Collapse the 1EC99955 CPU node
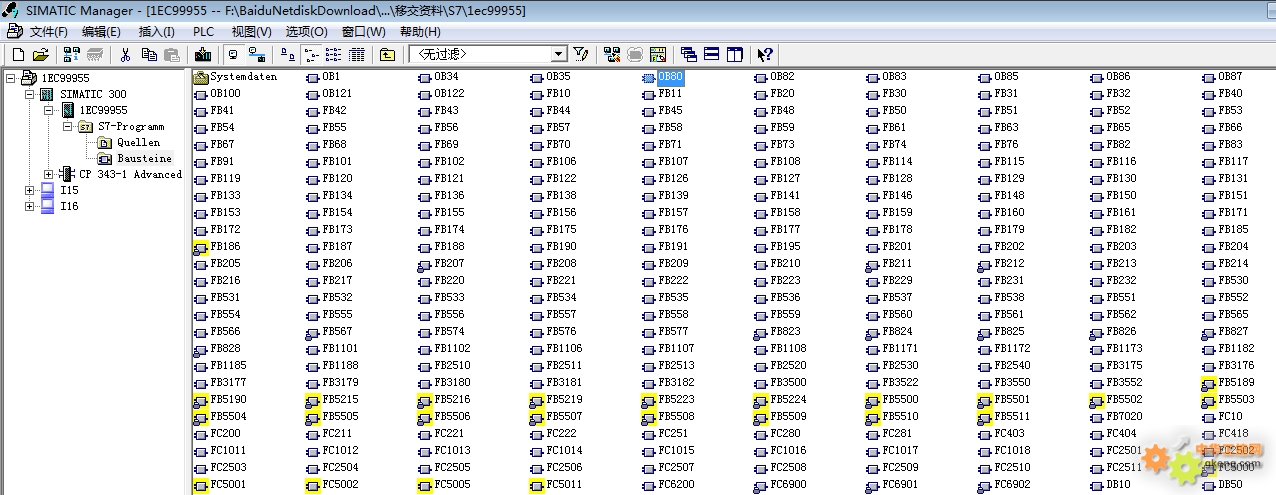The width and height of the screenshot is (1276, 495). (48, 110)
